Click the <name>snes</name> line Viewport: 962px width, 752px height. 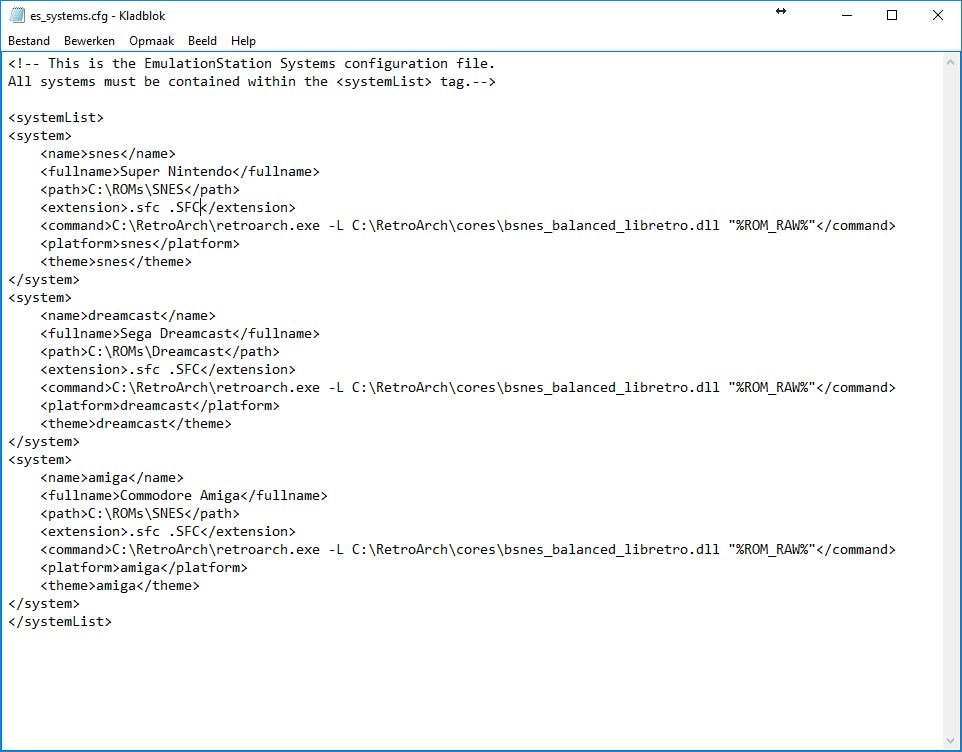pyautogui.click(x=108, y=153)
